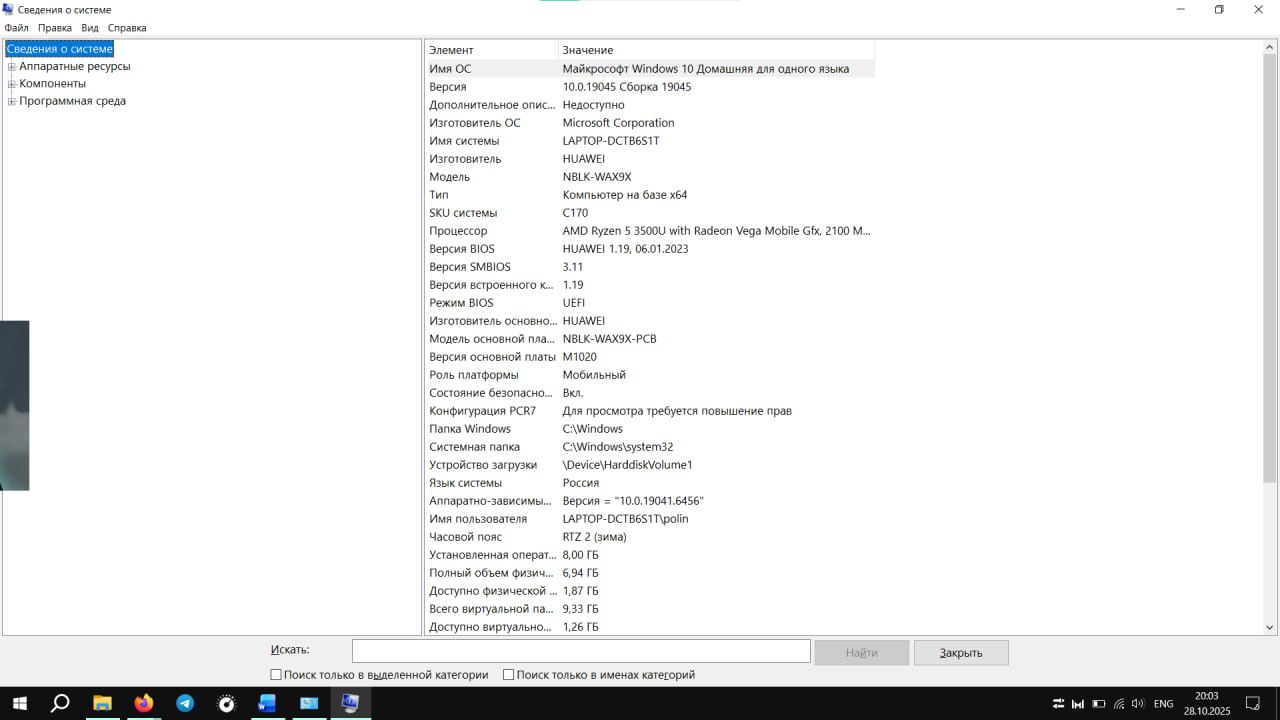This screenshot has width=1280, height=720.
Task: Click the value Компьютер на базе x64
Action: [625, 195]
